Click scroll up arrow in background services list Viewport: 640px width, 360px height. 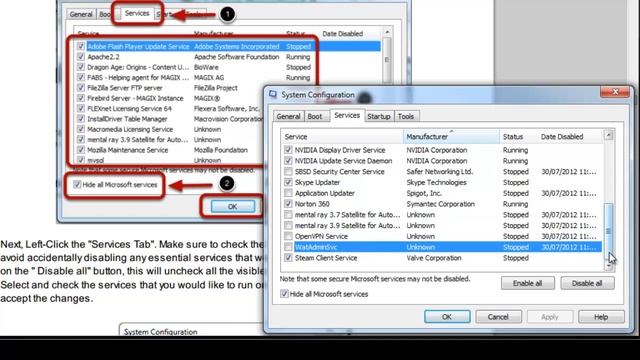pyautogui.click(x=387, y=32)
